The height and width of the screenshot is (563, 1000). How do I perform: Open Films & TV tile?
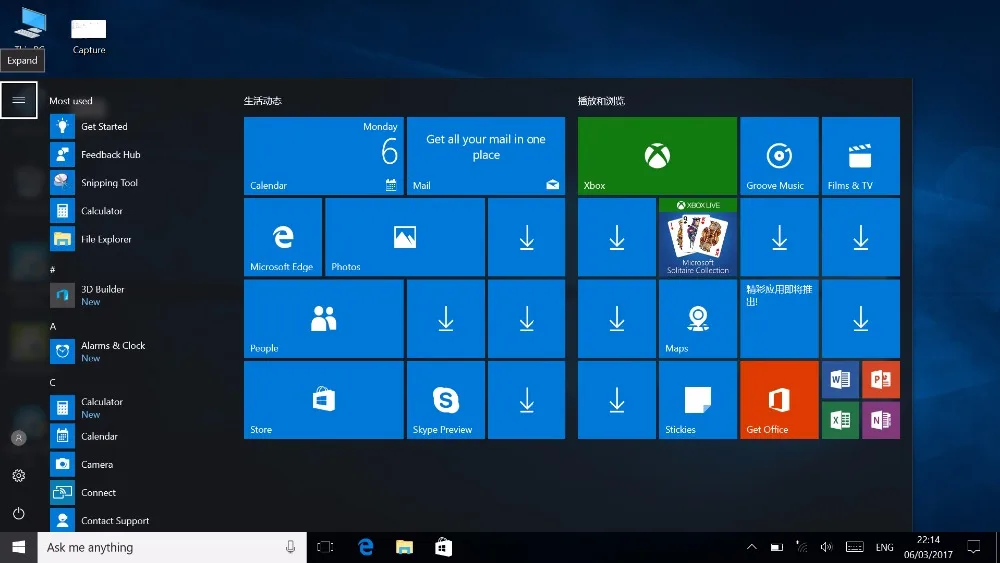861,156
